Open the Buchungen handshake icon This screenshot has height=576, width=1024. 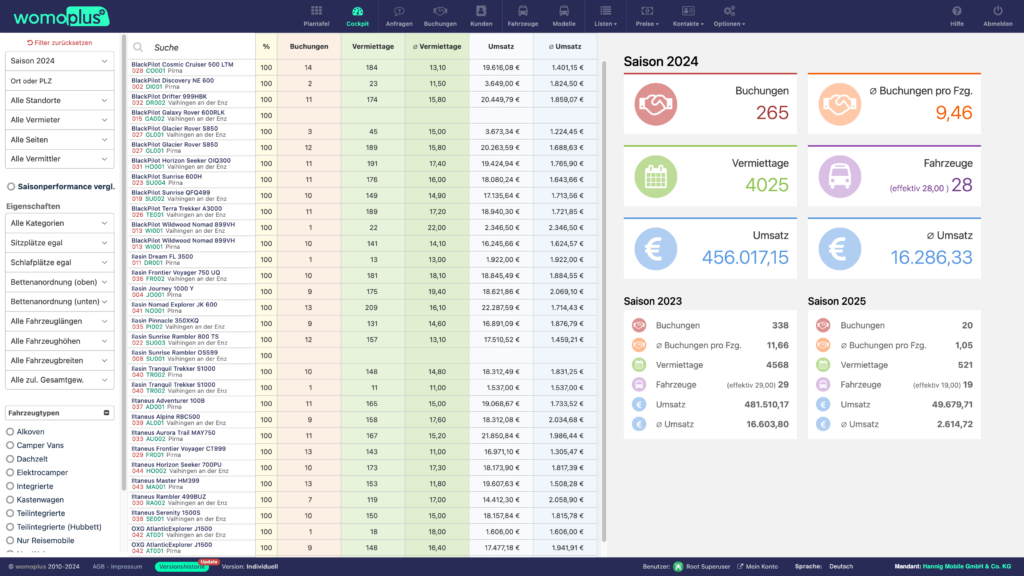coord(440,11)
